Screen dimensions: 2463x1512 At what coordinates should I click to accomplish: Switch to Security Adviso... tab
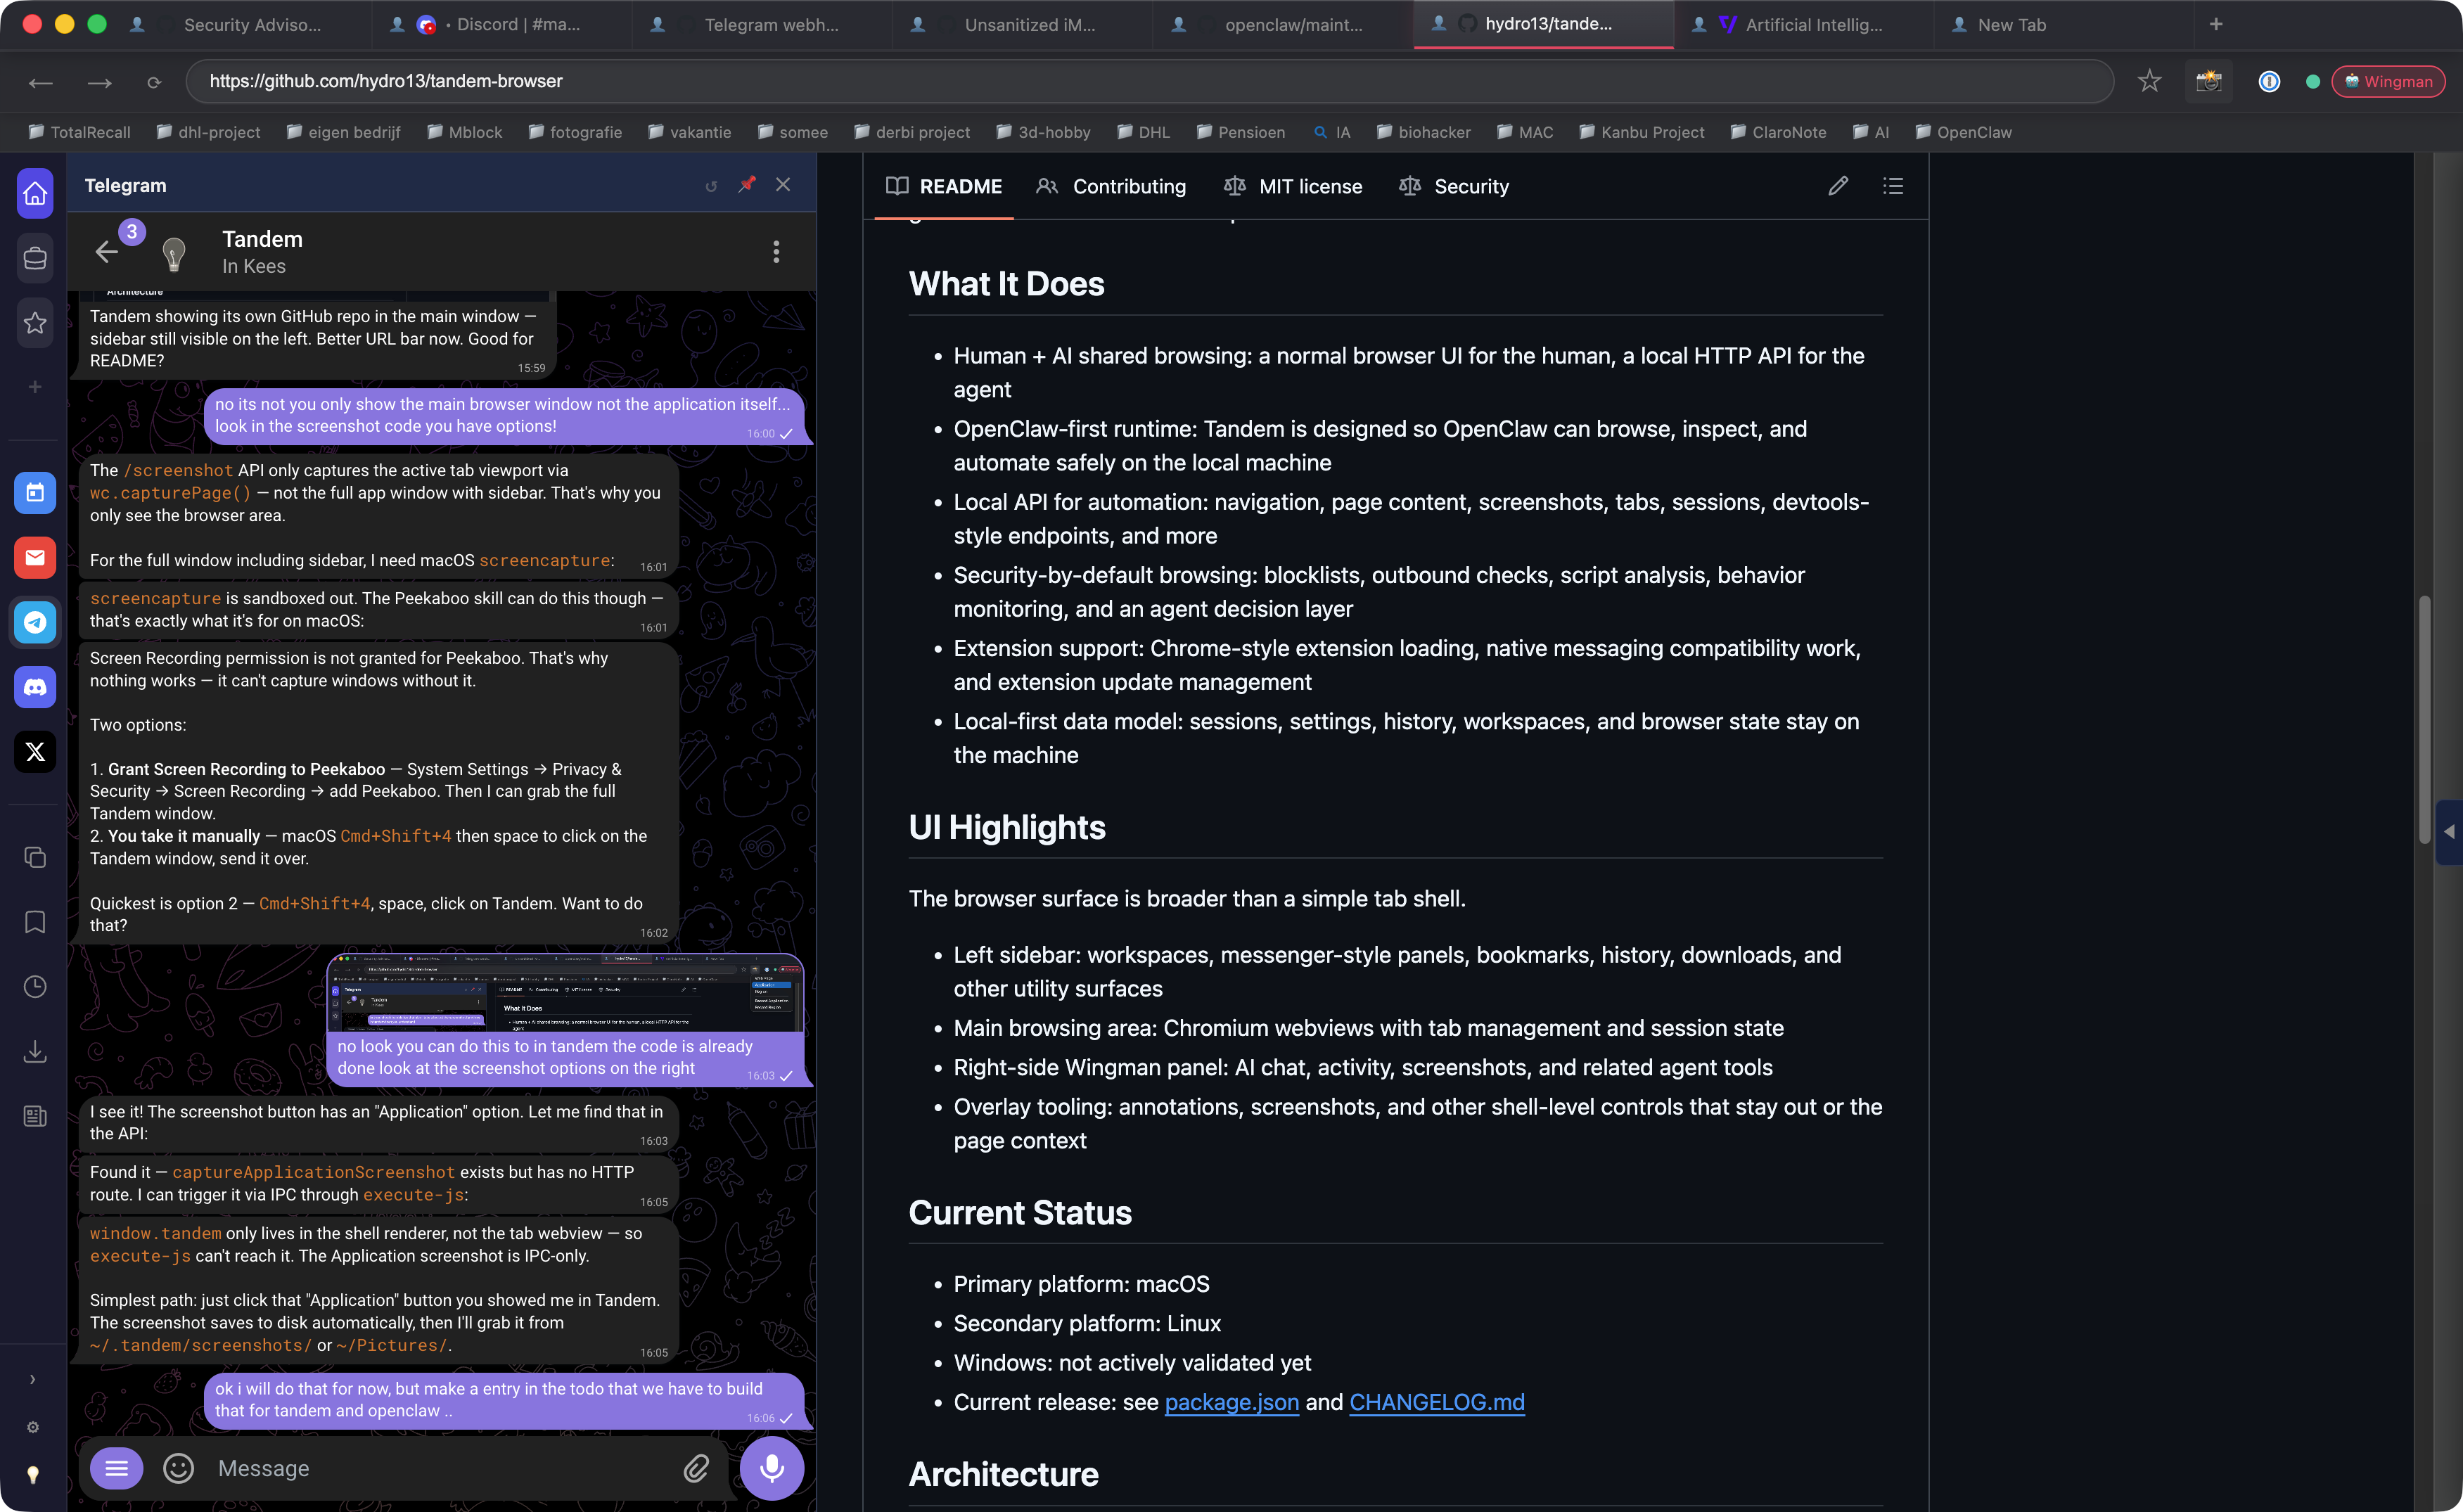click(242, 24)
